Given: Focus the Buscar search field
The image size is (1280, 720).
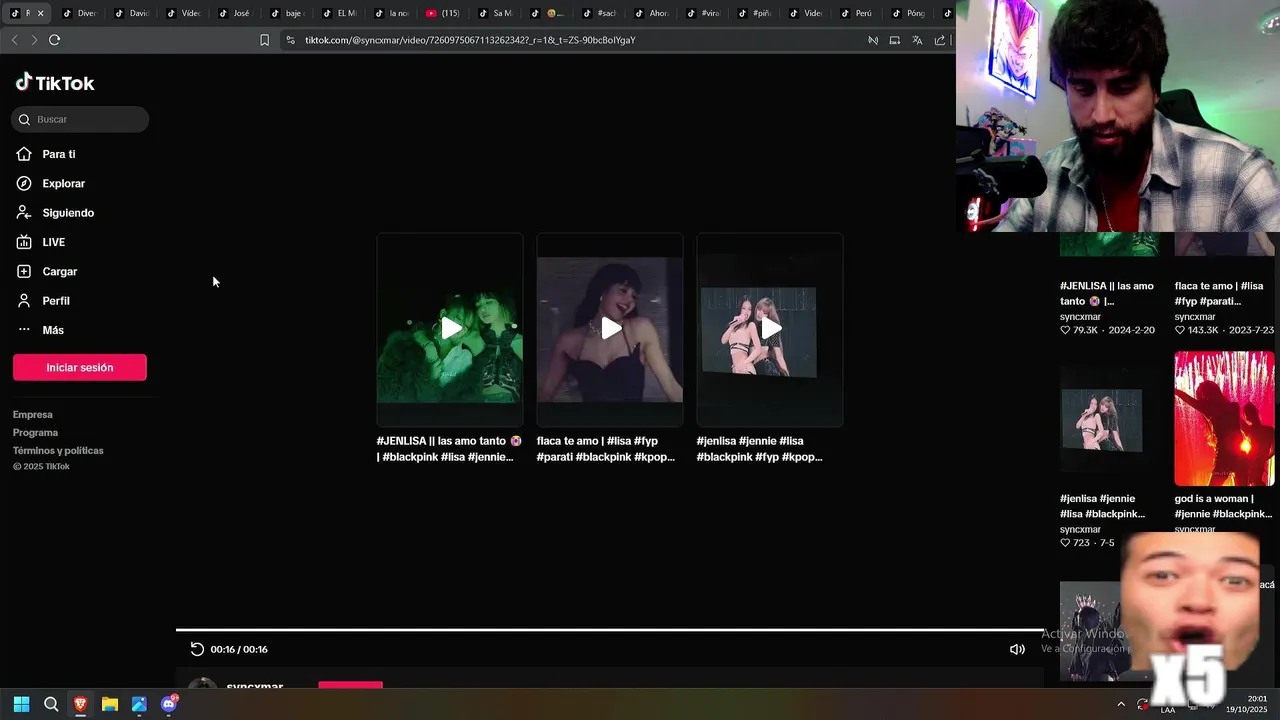Looking at the screenshot, I should pos(80,119).
